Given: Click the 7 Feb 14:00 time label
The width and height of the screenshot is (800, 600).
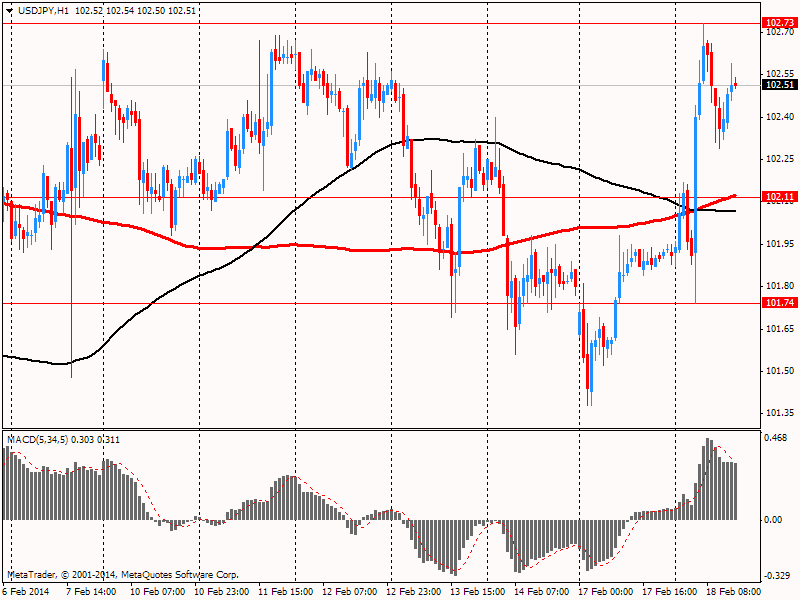Looking at the screenshot, I should click(x=91, y=591).
